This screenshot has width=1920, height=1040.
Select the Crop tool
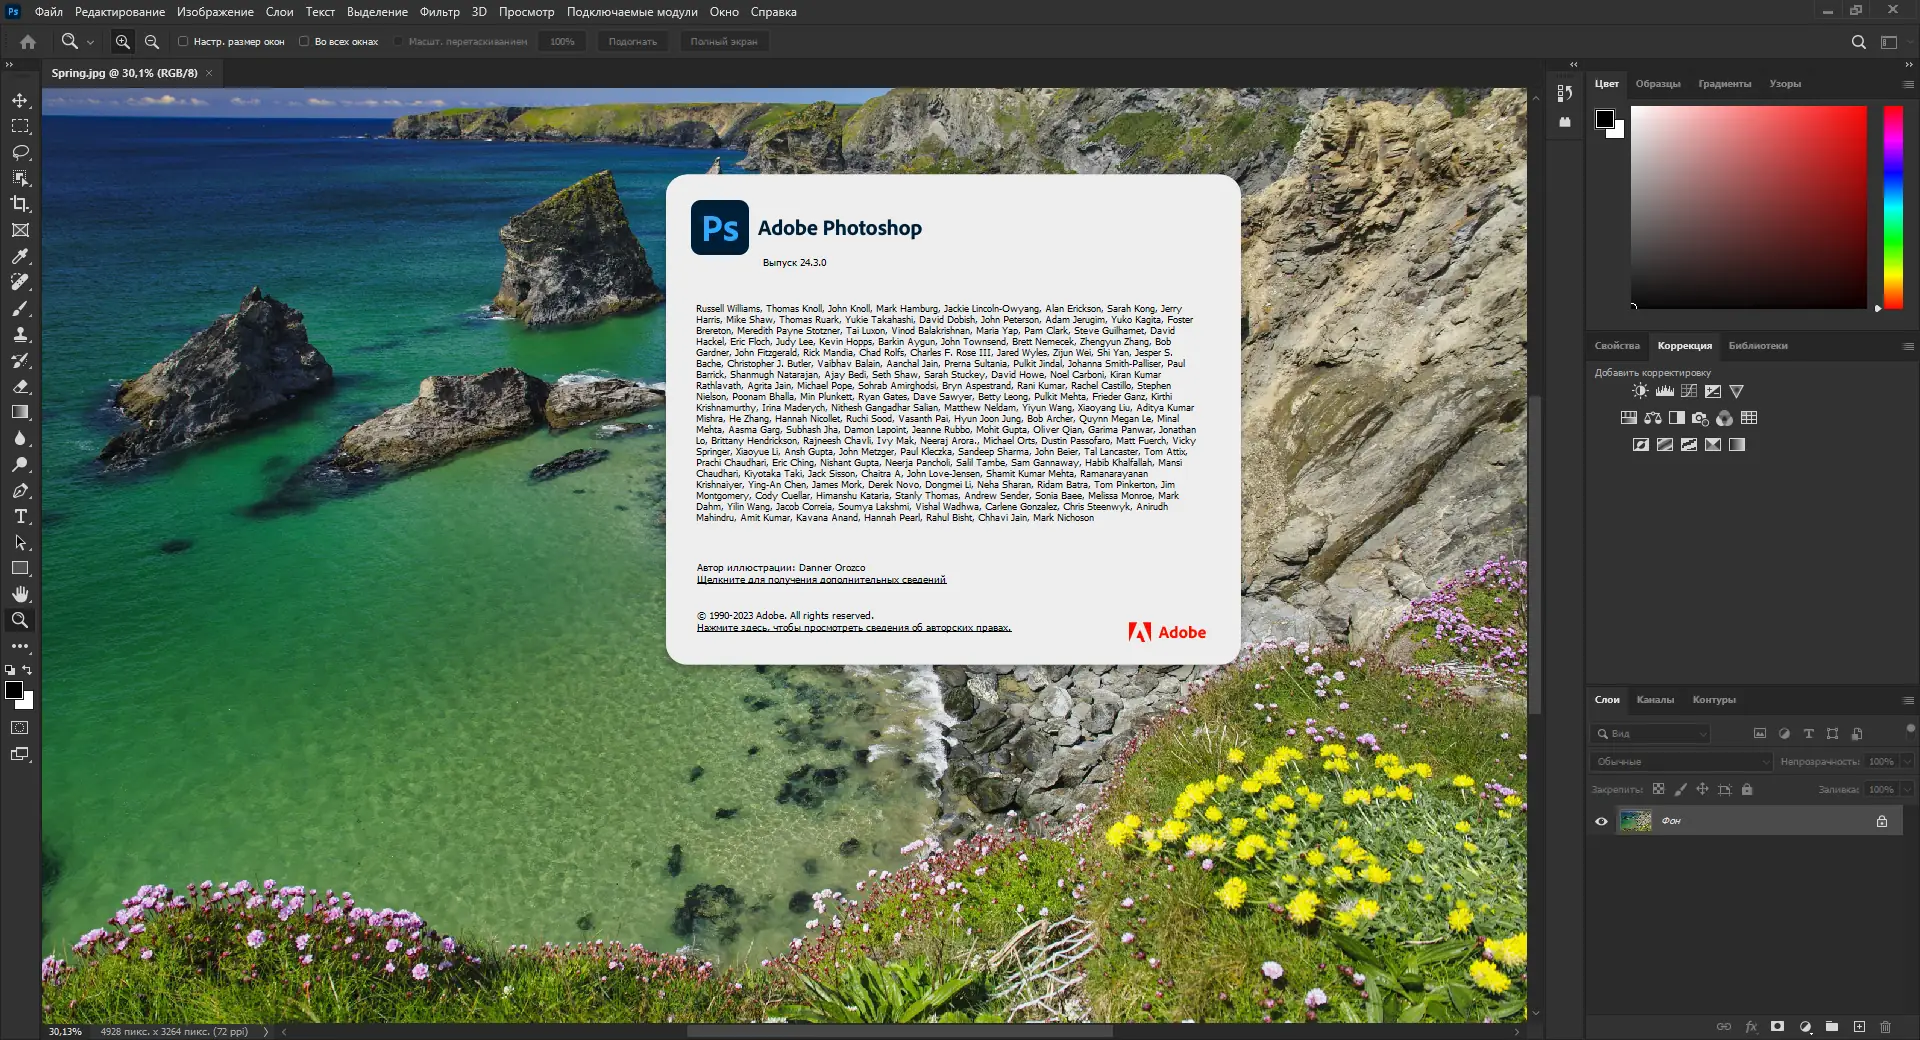click(x=20, y=204)
